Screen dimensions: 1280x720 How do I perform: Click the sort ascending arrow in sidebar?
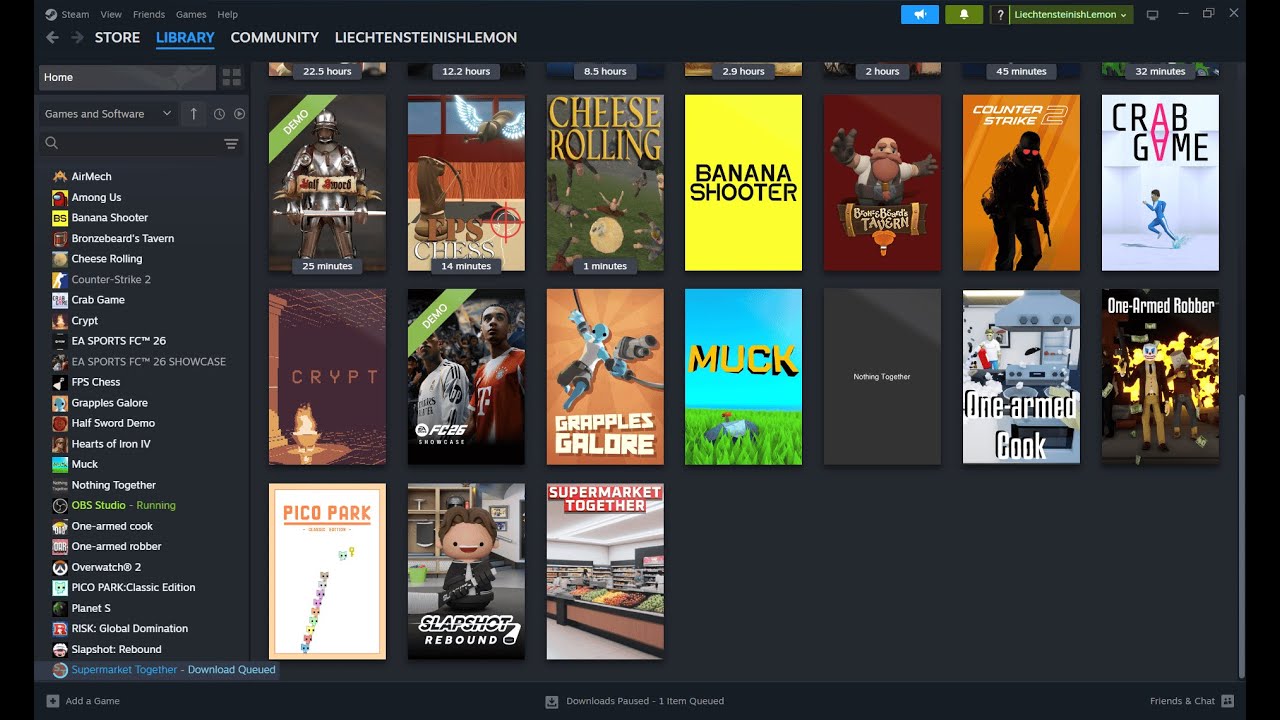(x=194, y=114)
